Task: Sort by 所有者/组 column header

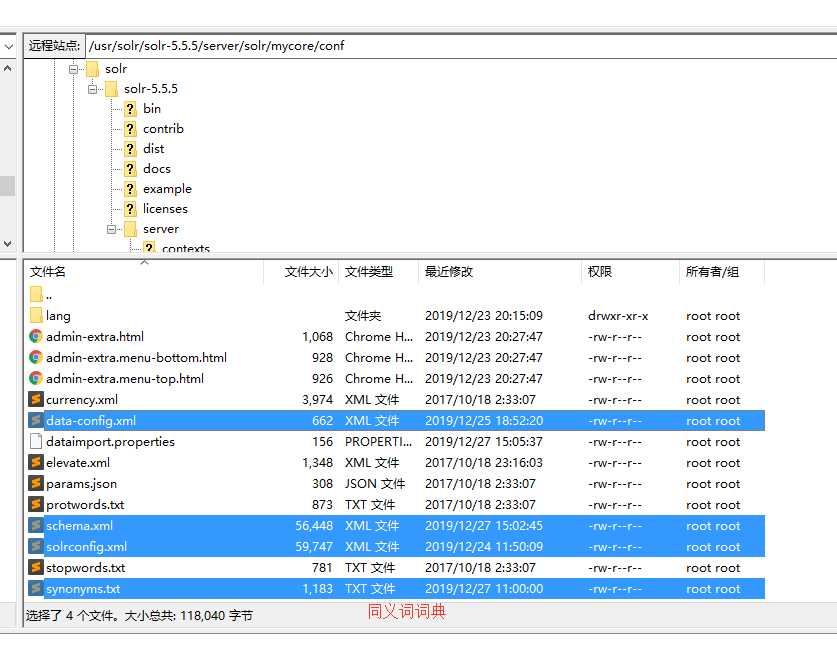Action: click(x=722, y=272)
